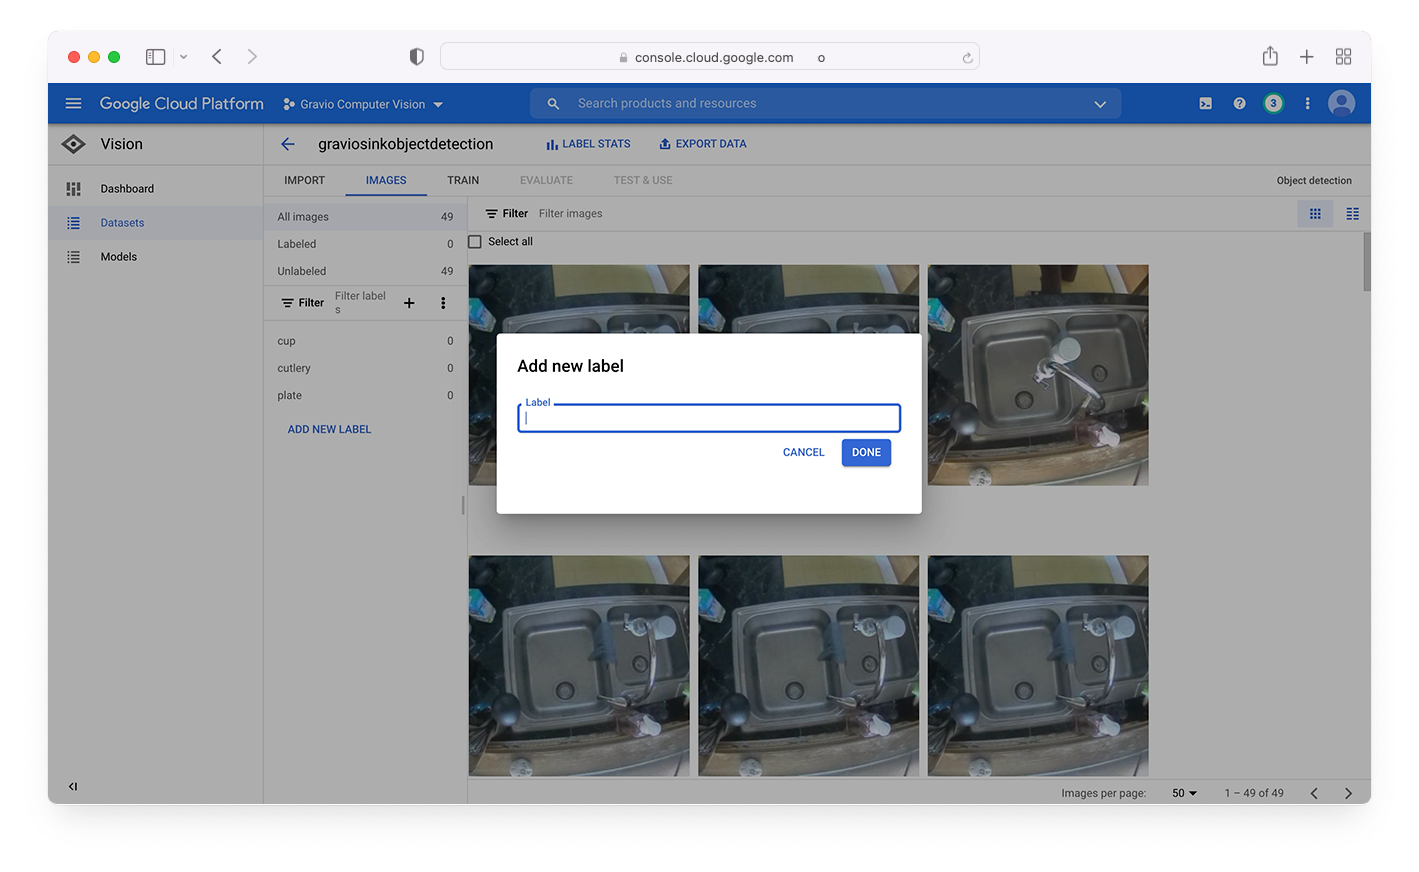Open the Images per page dropdown

click(x=1182, y=792)
